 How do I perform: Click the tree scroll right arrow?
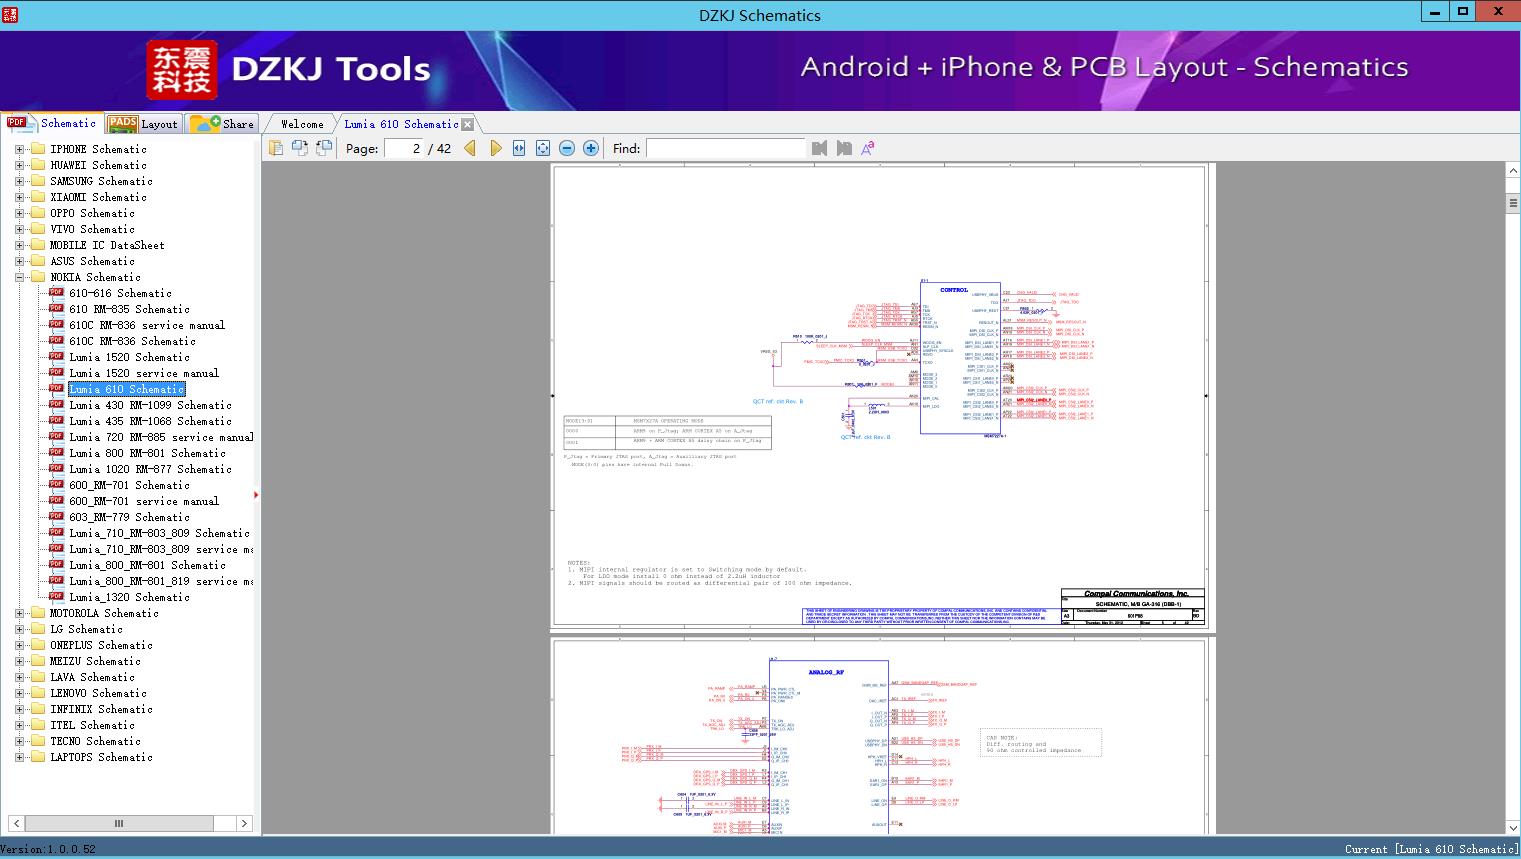point(244,823)
